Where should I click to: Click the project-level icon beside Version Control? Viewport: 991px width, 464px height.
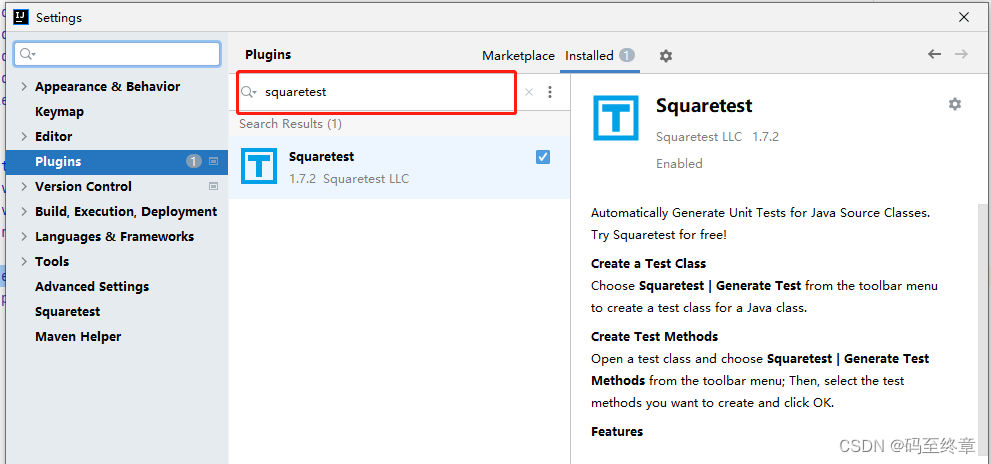click(214, 186)
